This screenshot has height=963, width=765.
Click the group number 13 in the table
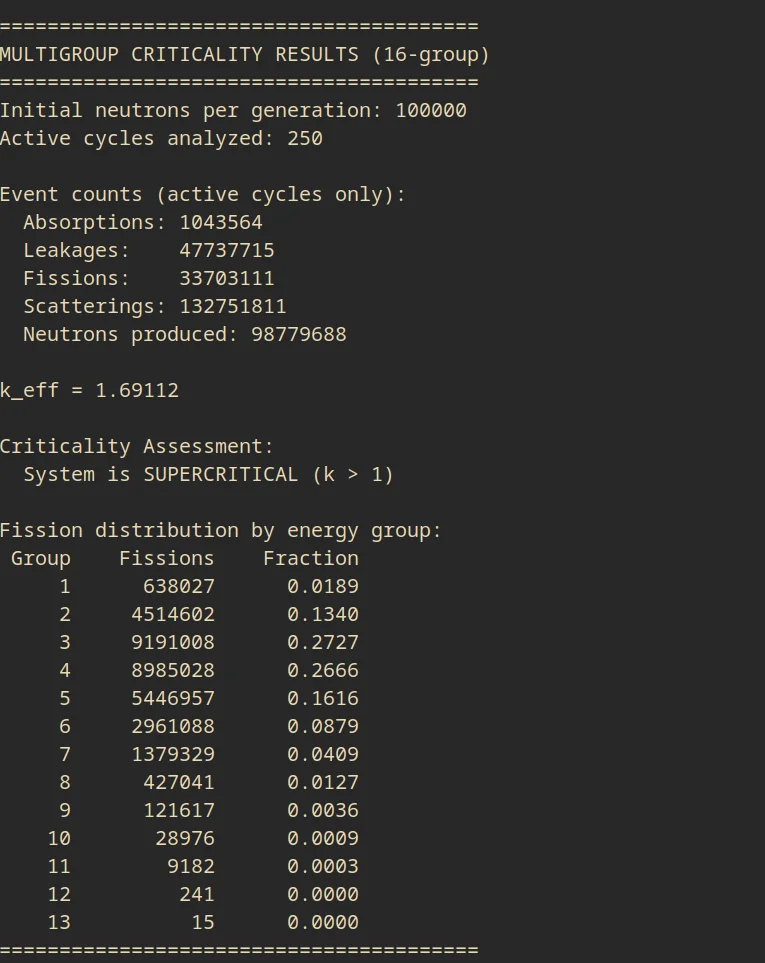point(59,922)
